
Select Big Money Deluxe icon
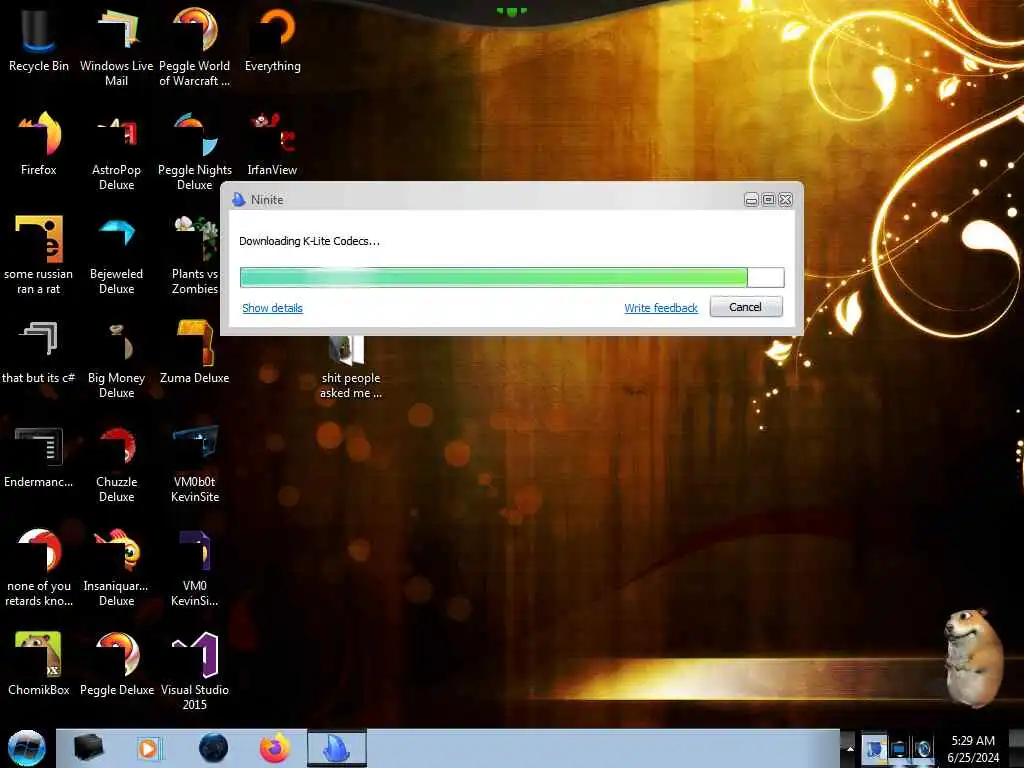pyautogui.click(x=116, y=359)
